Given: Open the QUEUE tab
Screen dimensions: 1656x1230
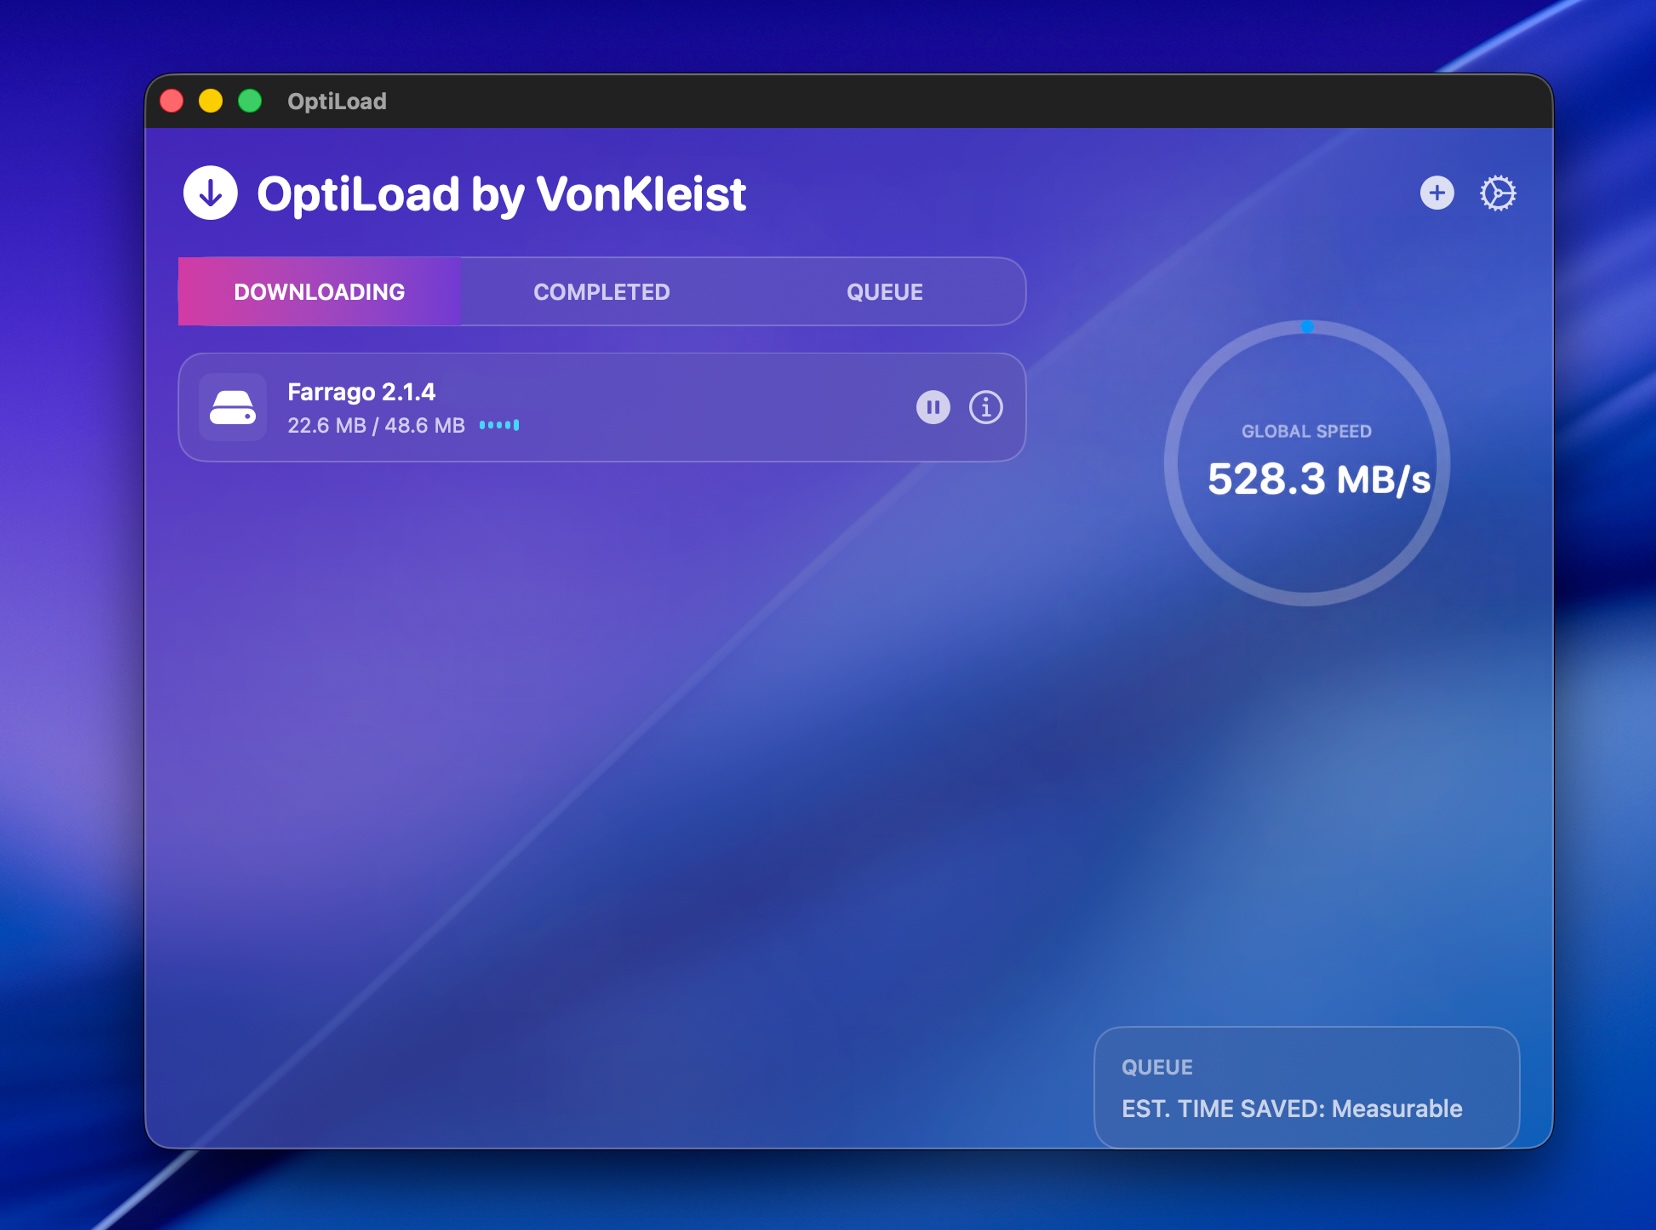Looking at the screenshot, I should point(883,291).
